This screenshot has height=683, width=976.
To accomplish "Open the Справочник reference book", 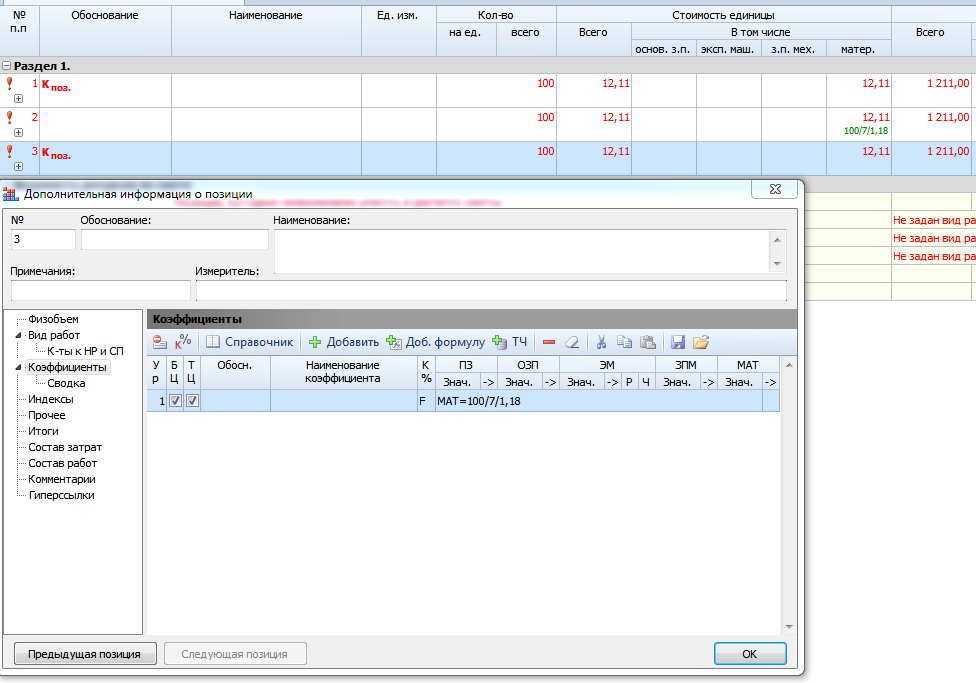I will [x=249, y=342].
